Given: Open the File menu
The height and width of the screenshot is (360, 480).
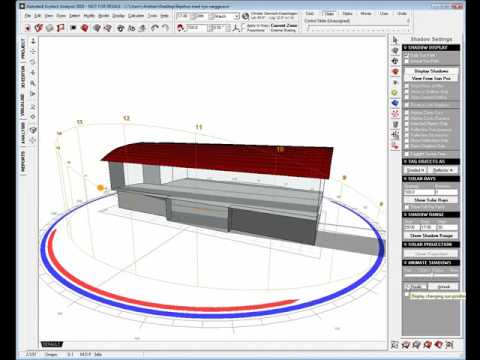Looking at the screenshot, I should [28, 16].
